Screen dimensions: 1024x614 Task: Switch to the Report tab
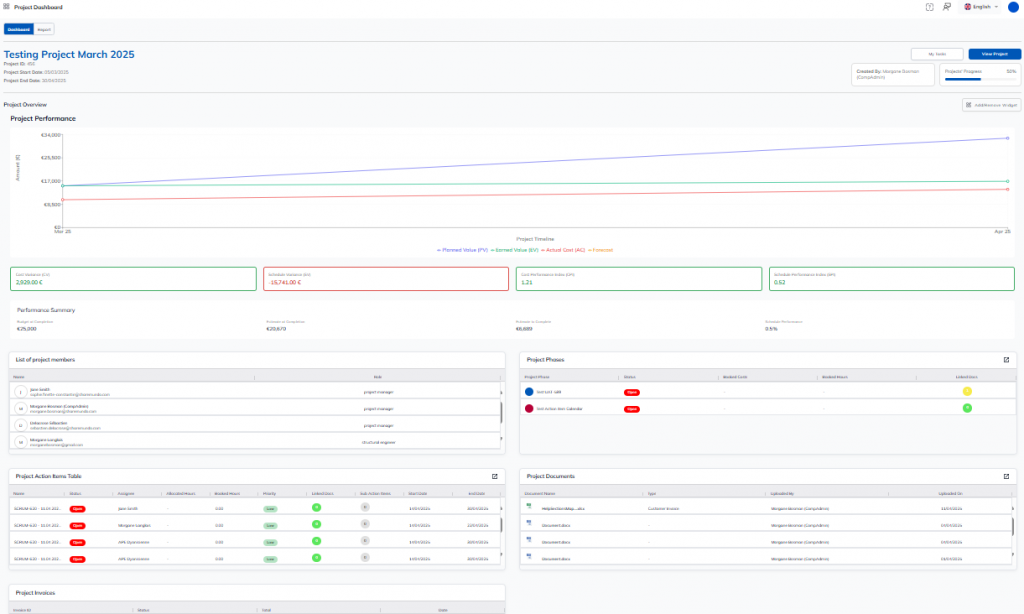pyautogui.click(x=45, y=29)
